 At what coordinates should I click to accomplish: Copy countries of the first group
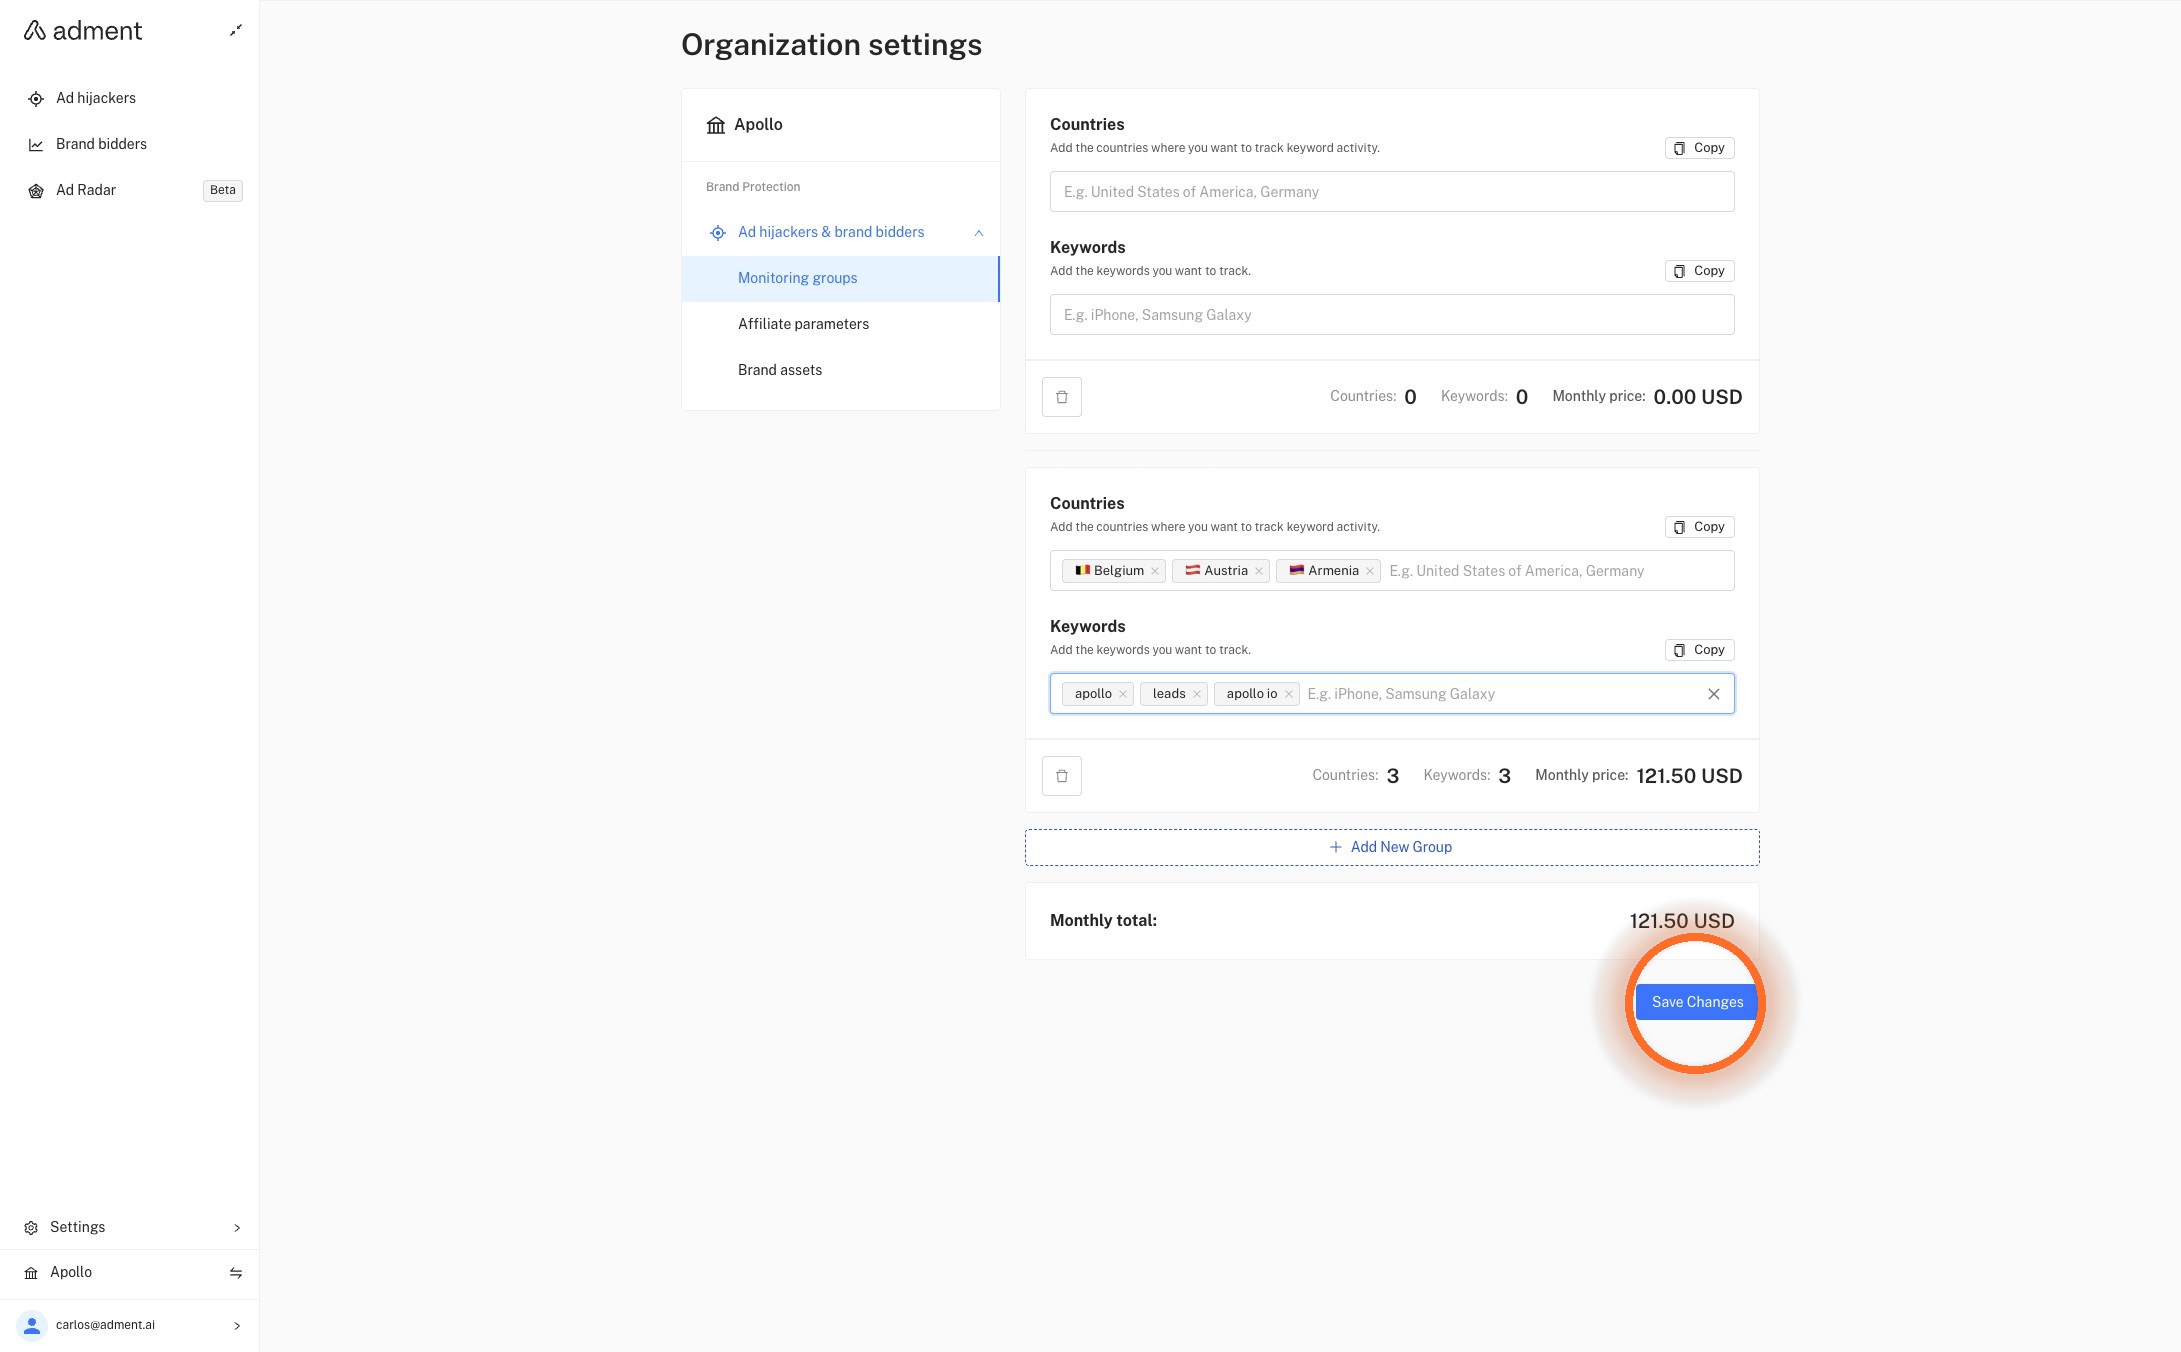(1699, 148)
